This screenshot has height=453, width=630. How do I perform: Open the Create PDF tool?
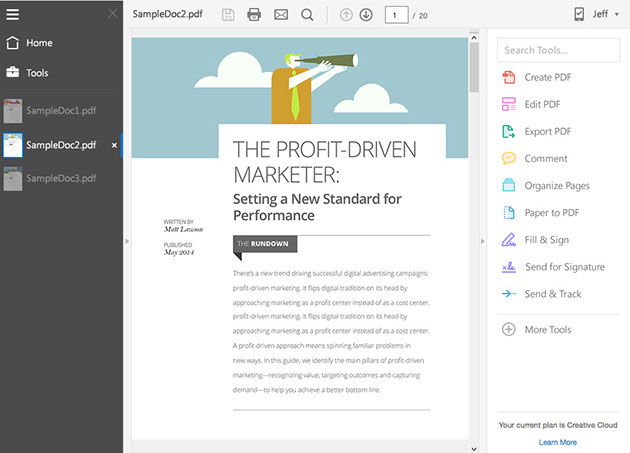click(x=547, y=77)
